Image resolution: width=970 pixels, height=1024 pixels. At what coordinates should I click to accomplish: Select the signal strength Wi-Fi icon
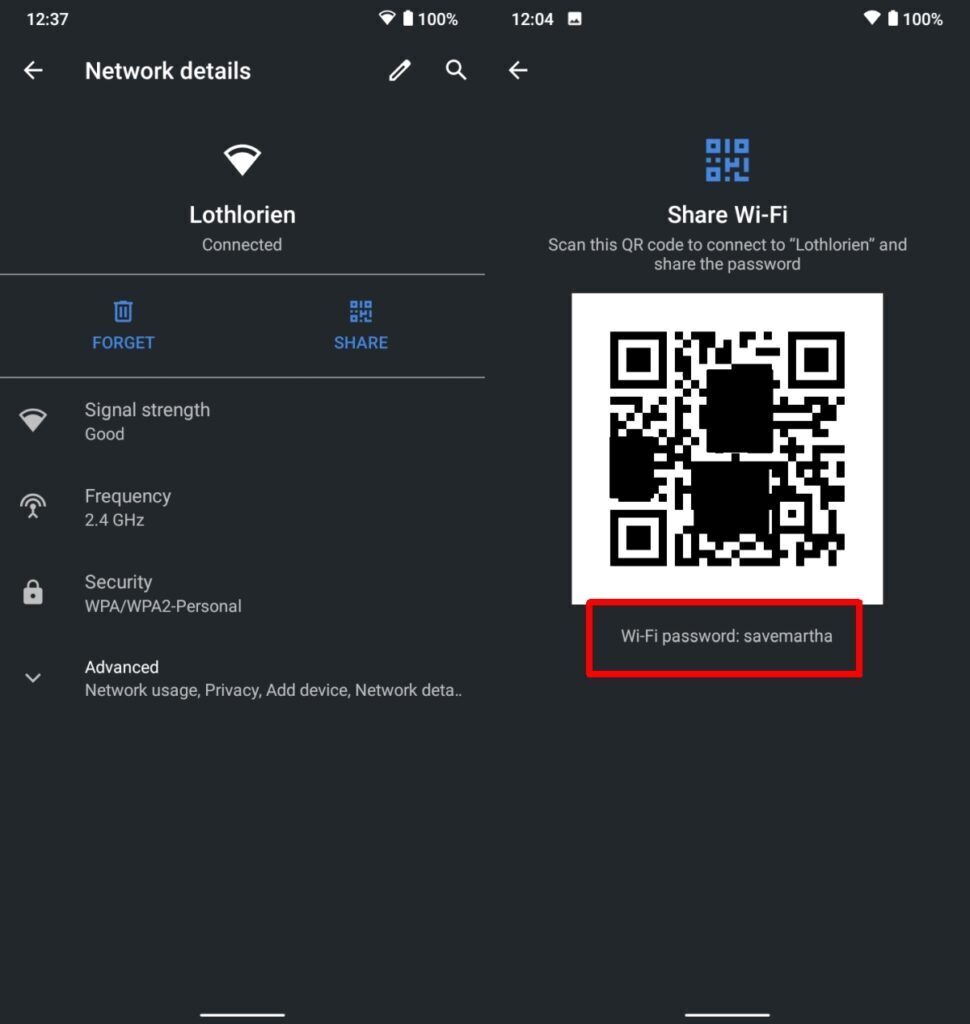pos(33,420)
